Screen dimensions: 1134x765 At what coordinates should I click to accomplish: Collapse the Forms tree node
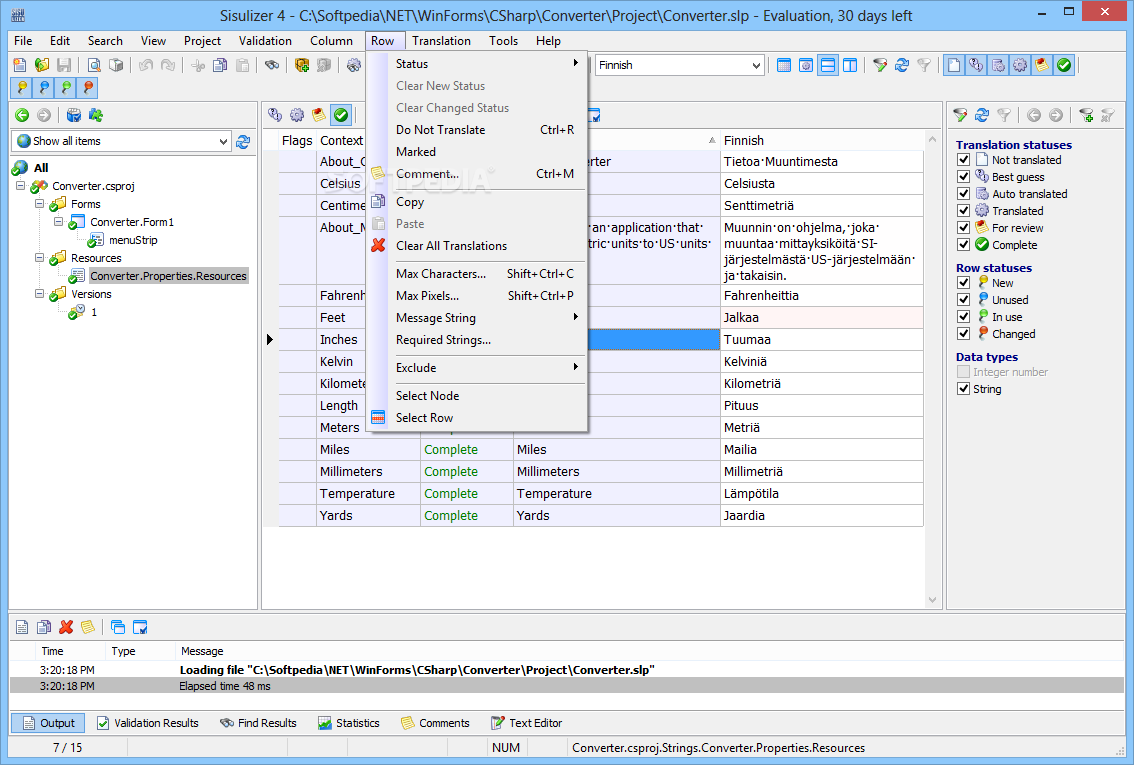pos(40,204)
